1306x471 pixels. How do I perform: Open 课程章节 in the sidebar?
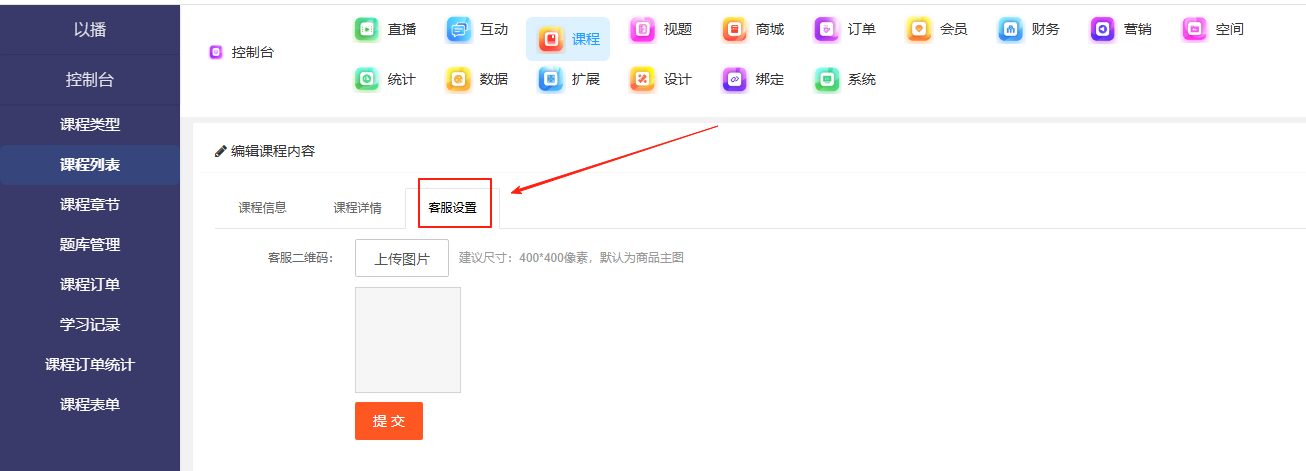pyautogui.click(x=90, y=205)
